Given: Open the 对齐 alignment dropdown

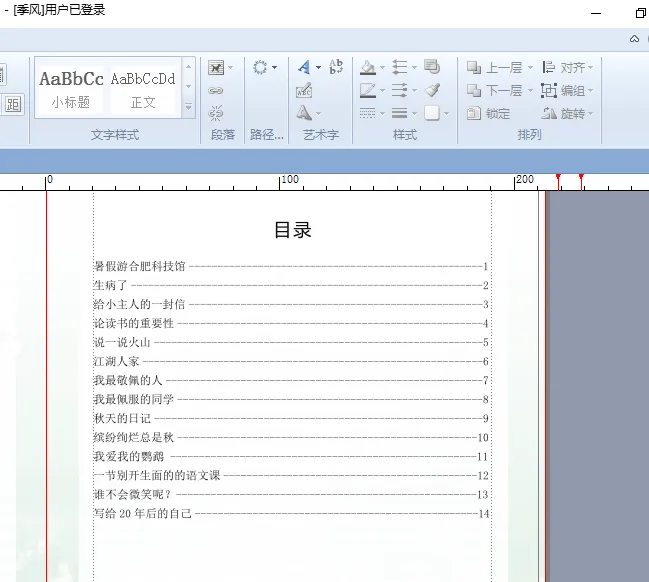Looking at the screenshot, I should click(567, 68).
